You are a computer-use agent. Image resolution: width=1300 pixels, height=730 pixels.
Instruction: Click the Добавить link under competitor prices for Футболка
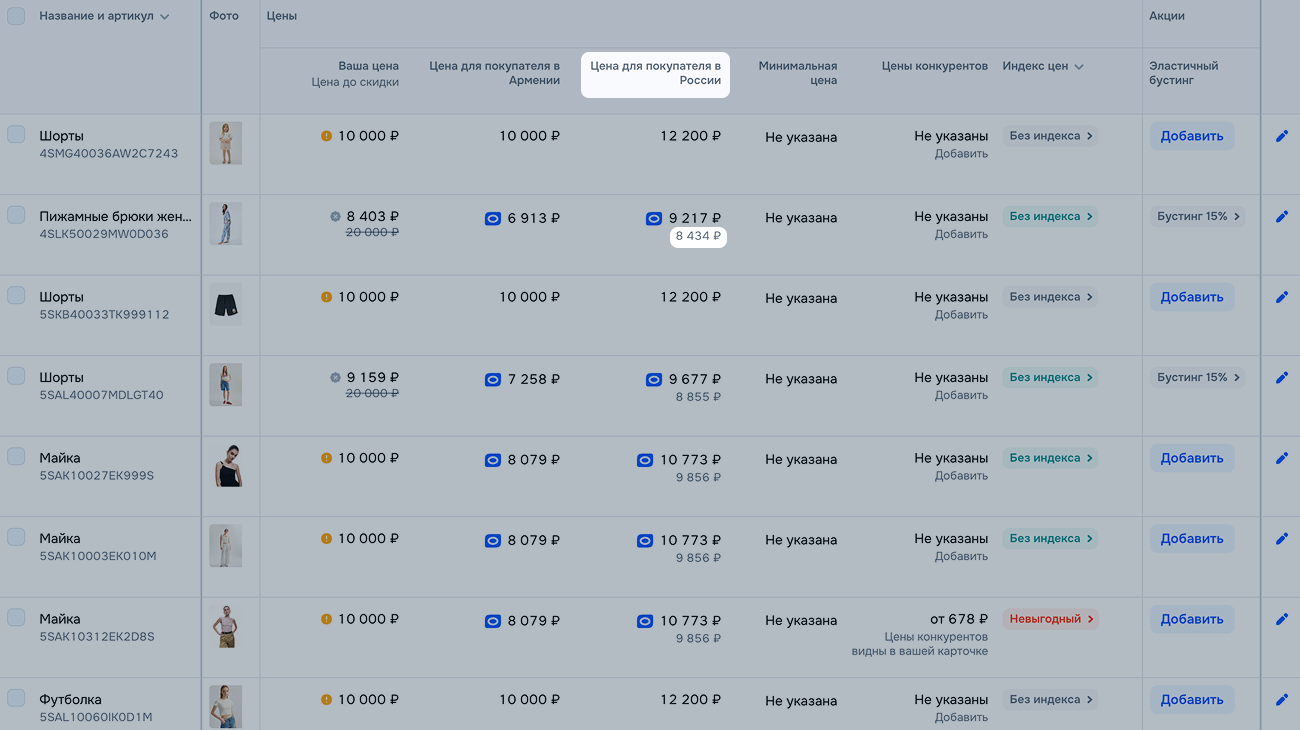pos(961,717)
